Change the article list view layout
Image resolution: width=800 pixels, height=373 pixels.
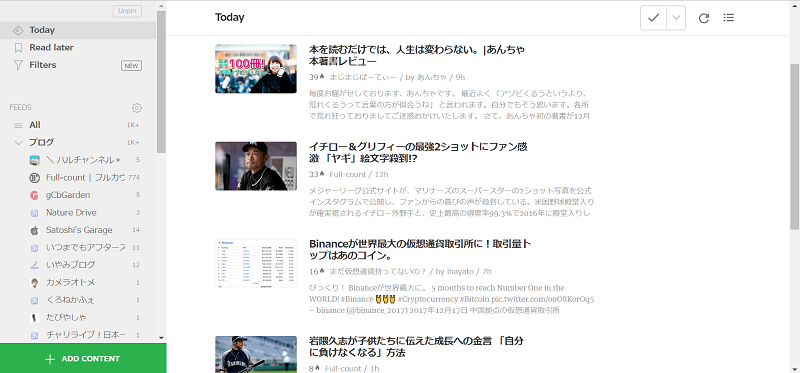pyautogui.click(x=729, y=18)
